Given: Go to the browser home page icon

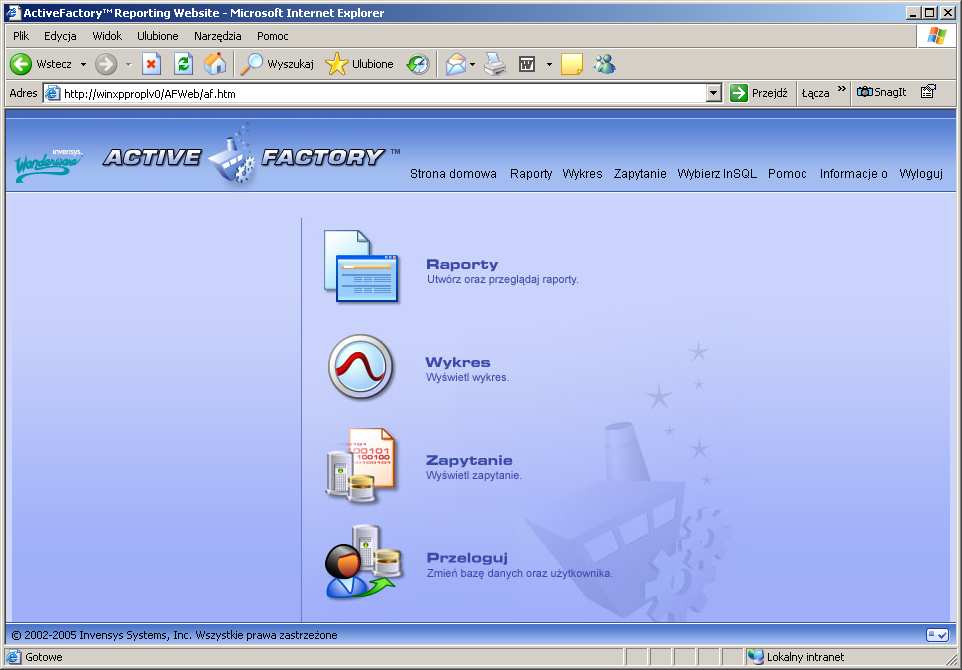Looking at the screenshot, I should pos(215,64).
